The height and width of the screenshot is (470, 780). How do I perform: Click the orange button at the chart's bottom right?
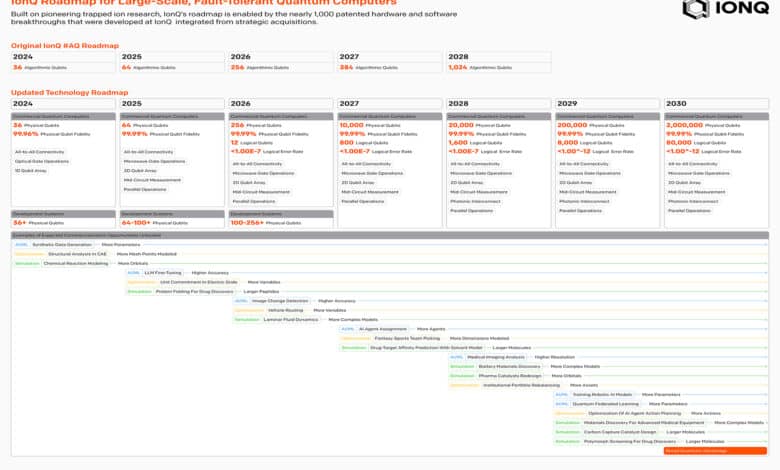coord(715,451)
